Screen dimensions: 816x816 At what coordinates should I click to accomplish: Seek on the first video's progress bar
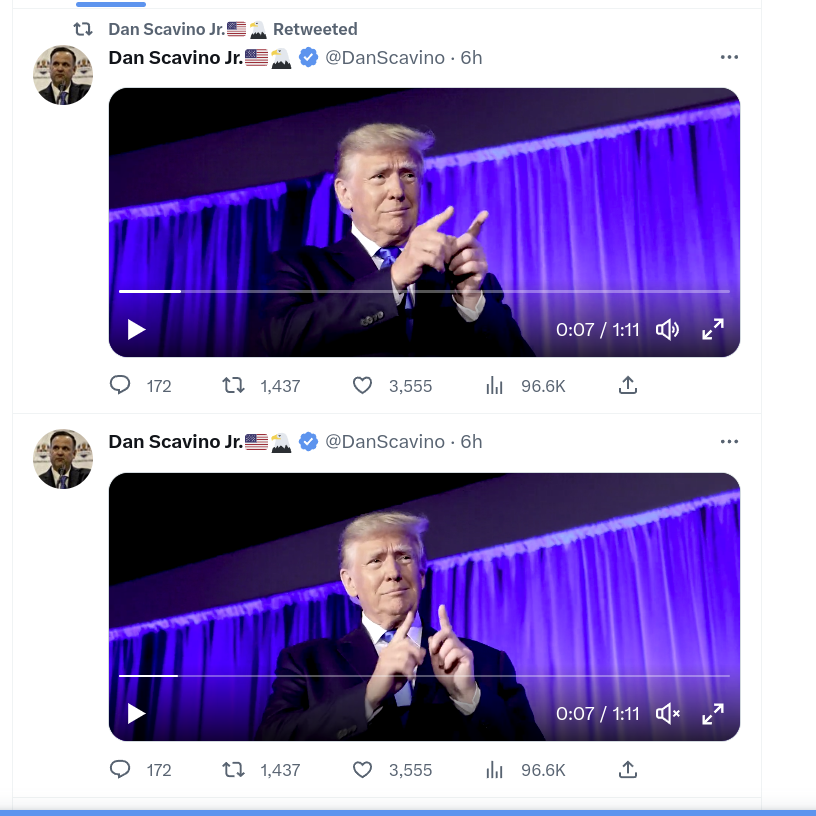point(424,291)
